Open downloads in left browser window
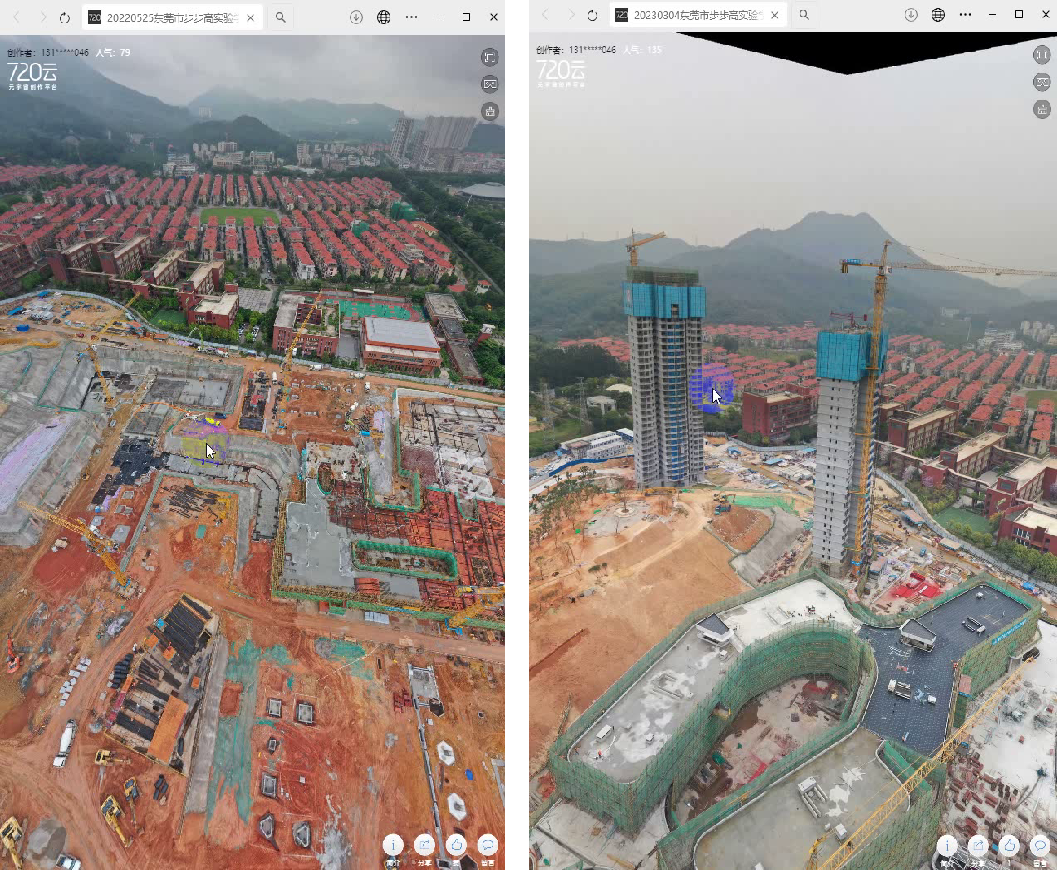The image size is (1058, 871). 356,17
